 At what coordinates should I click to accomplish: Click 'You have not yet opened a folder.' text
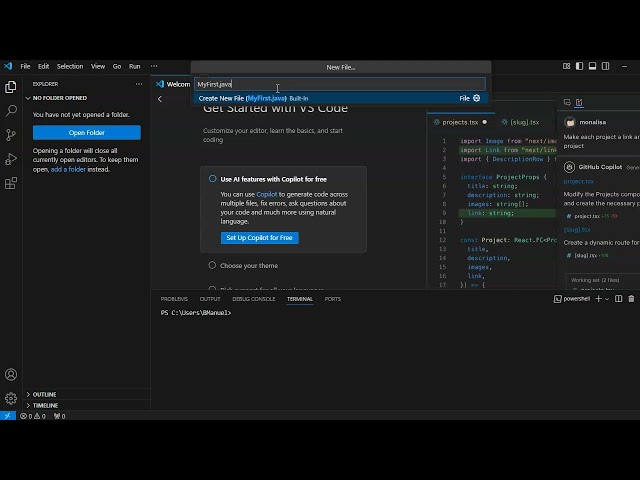tap(81, 115)
